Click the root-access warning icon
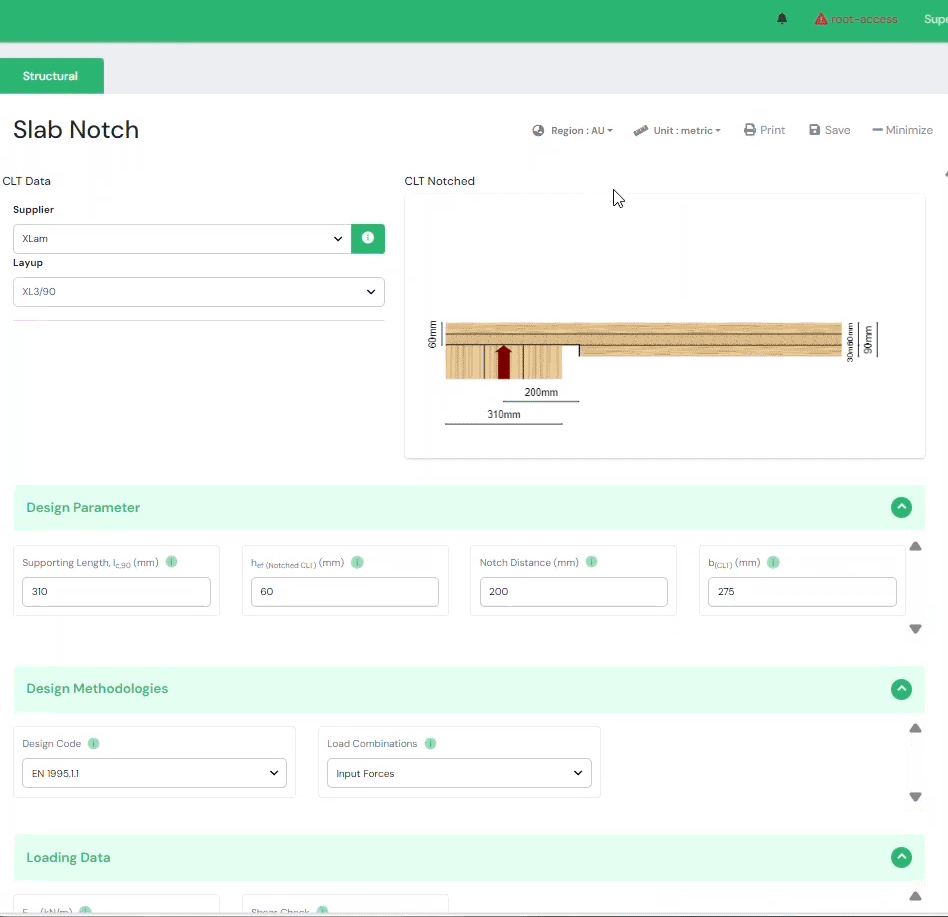 coord(821,19)
